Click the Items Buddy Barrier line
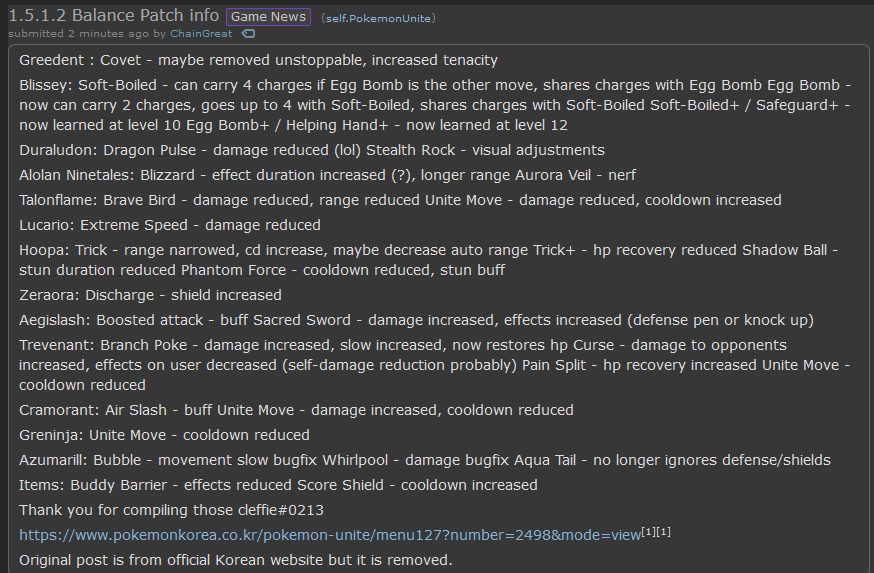Image resolution: width=874 pixels, height=573 pixels. coord(278,485)
